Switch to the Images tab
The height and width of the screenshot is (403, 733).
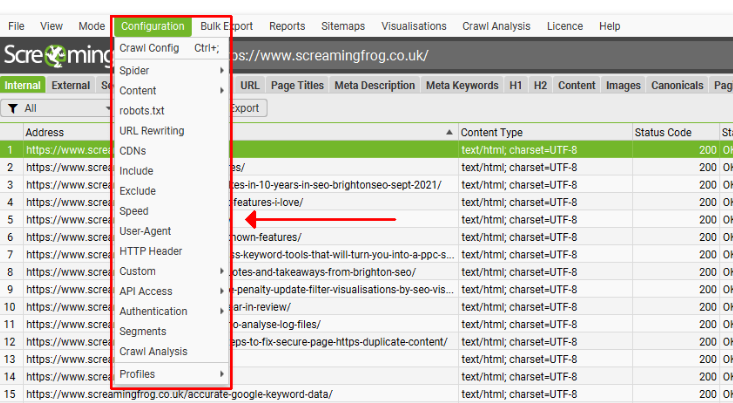(623, 86)
